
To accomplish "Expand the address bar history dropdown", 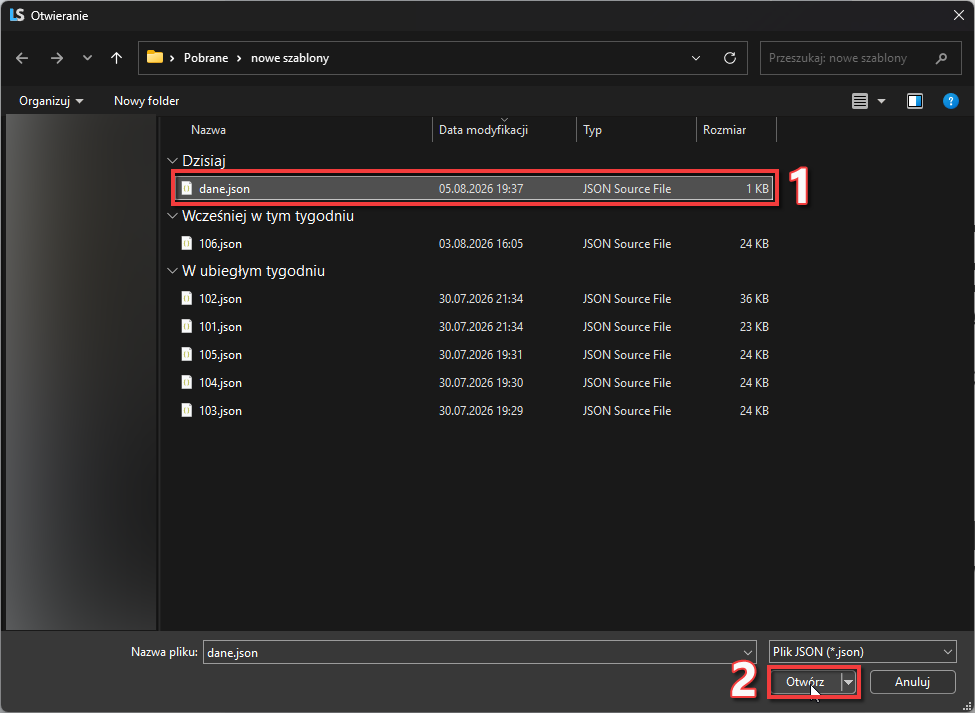I will pyautogui.click(x=696, y=58).
